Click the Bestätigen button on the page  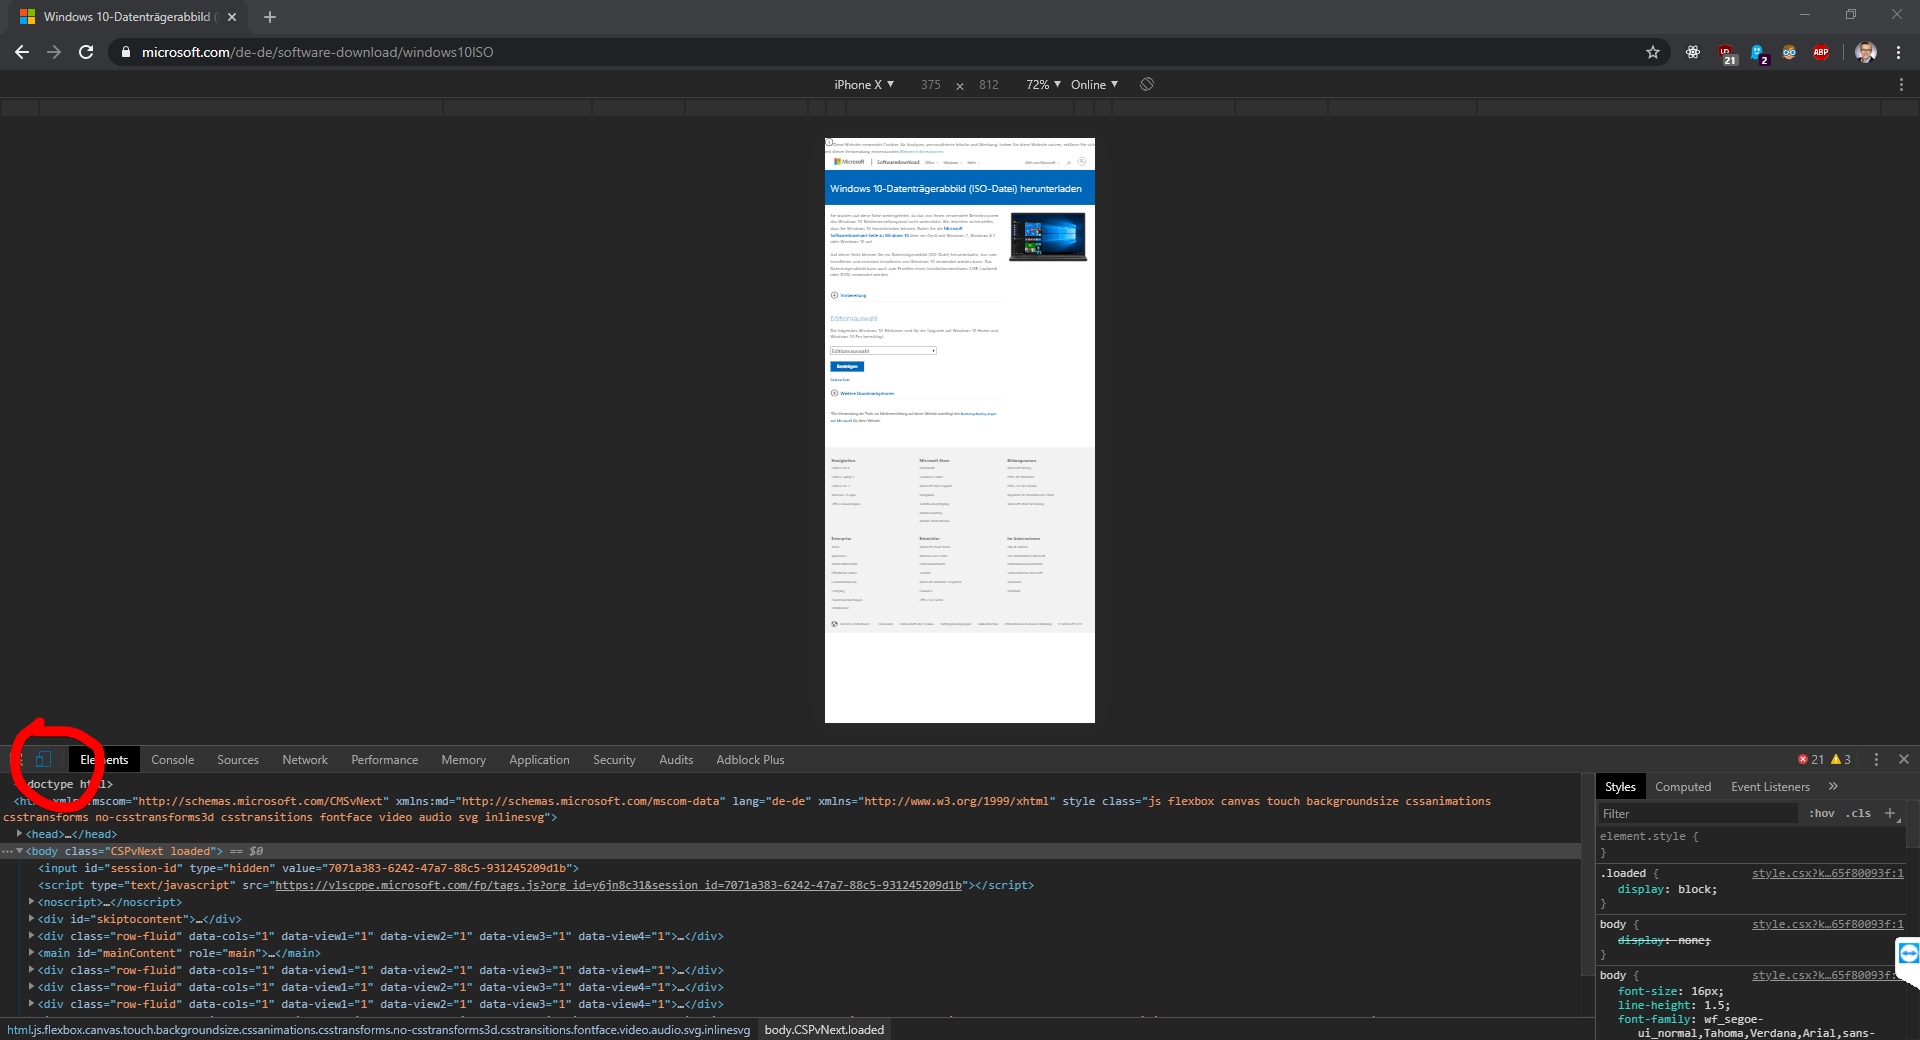(x=847, y=367)
